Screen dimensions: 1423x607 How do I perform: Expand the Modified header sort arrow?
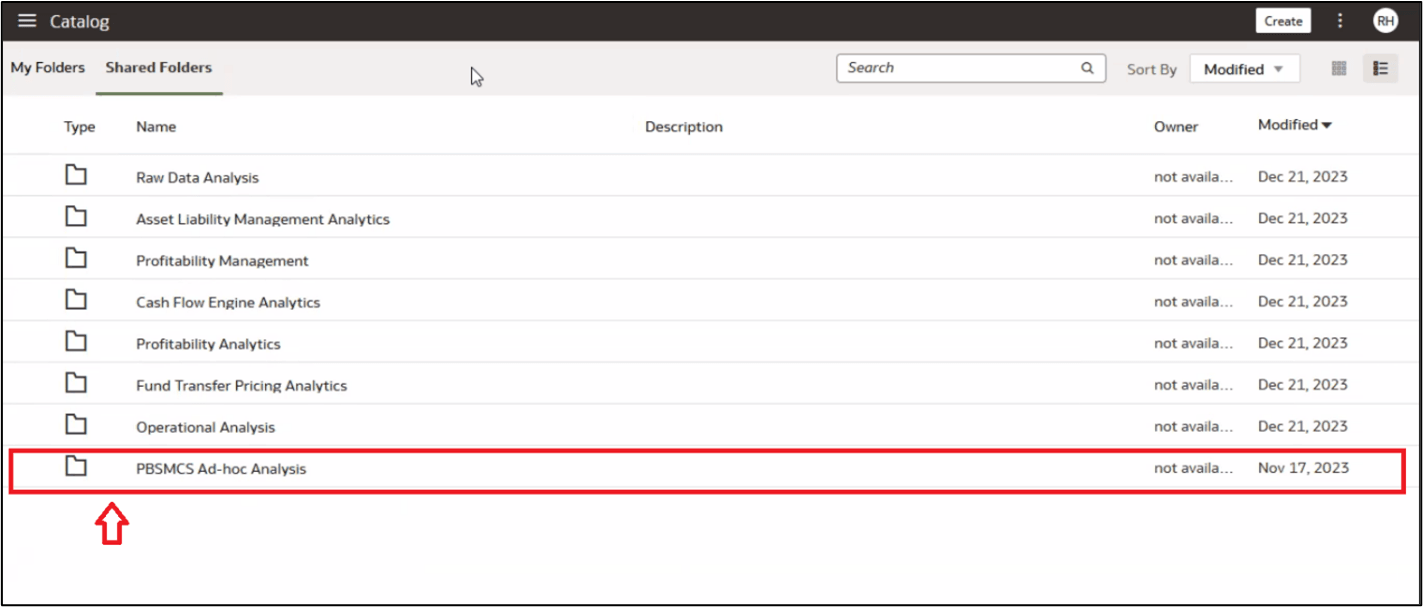(1328, 125)
